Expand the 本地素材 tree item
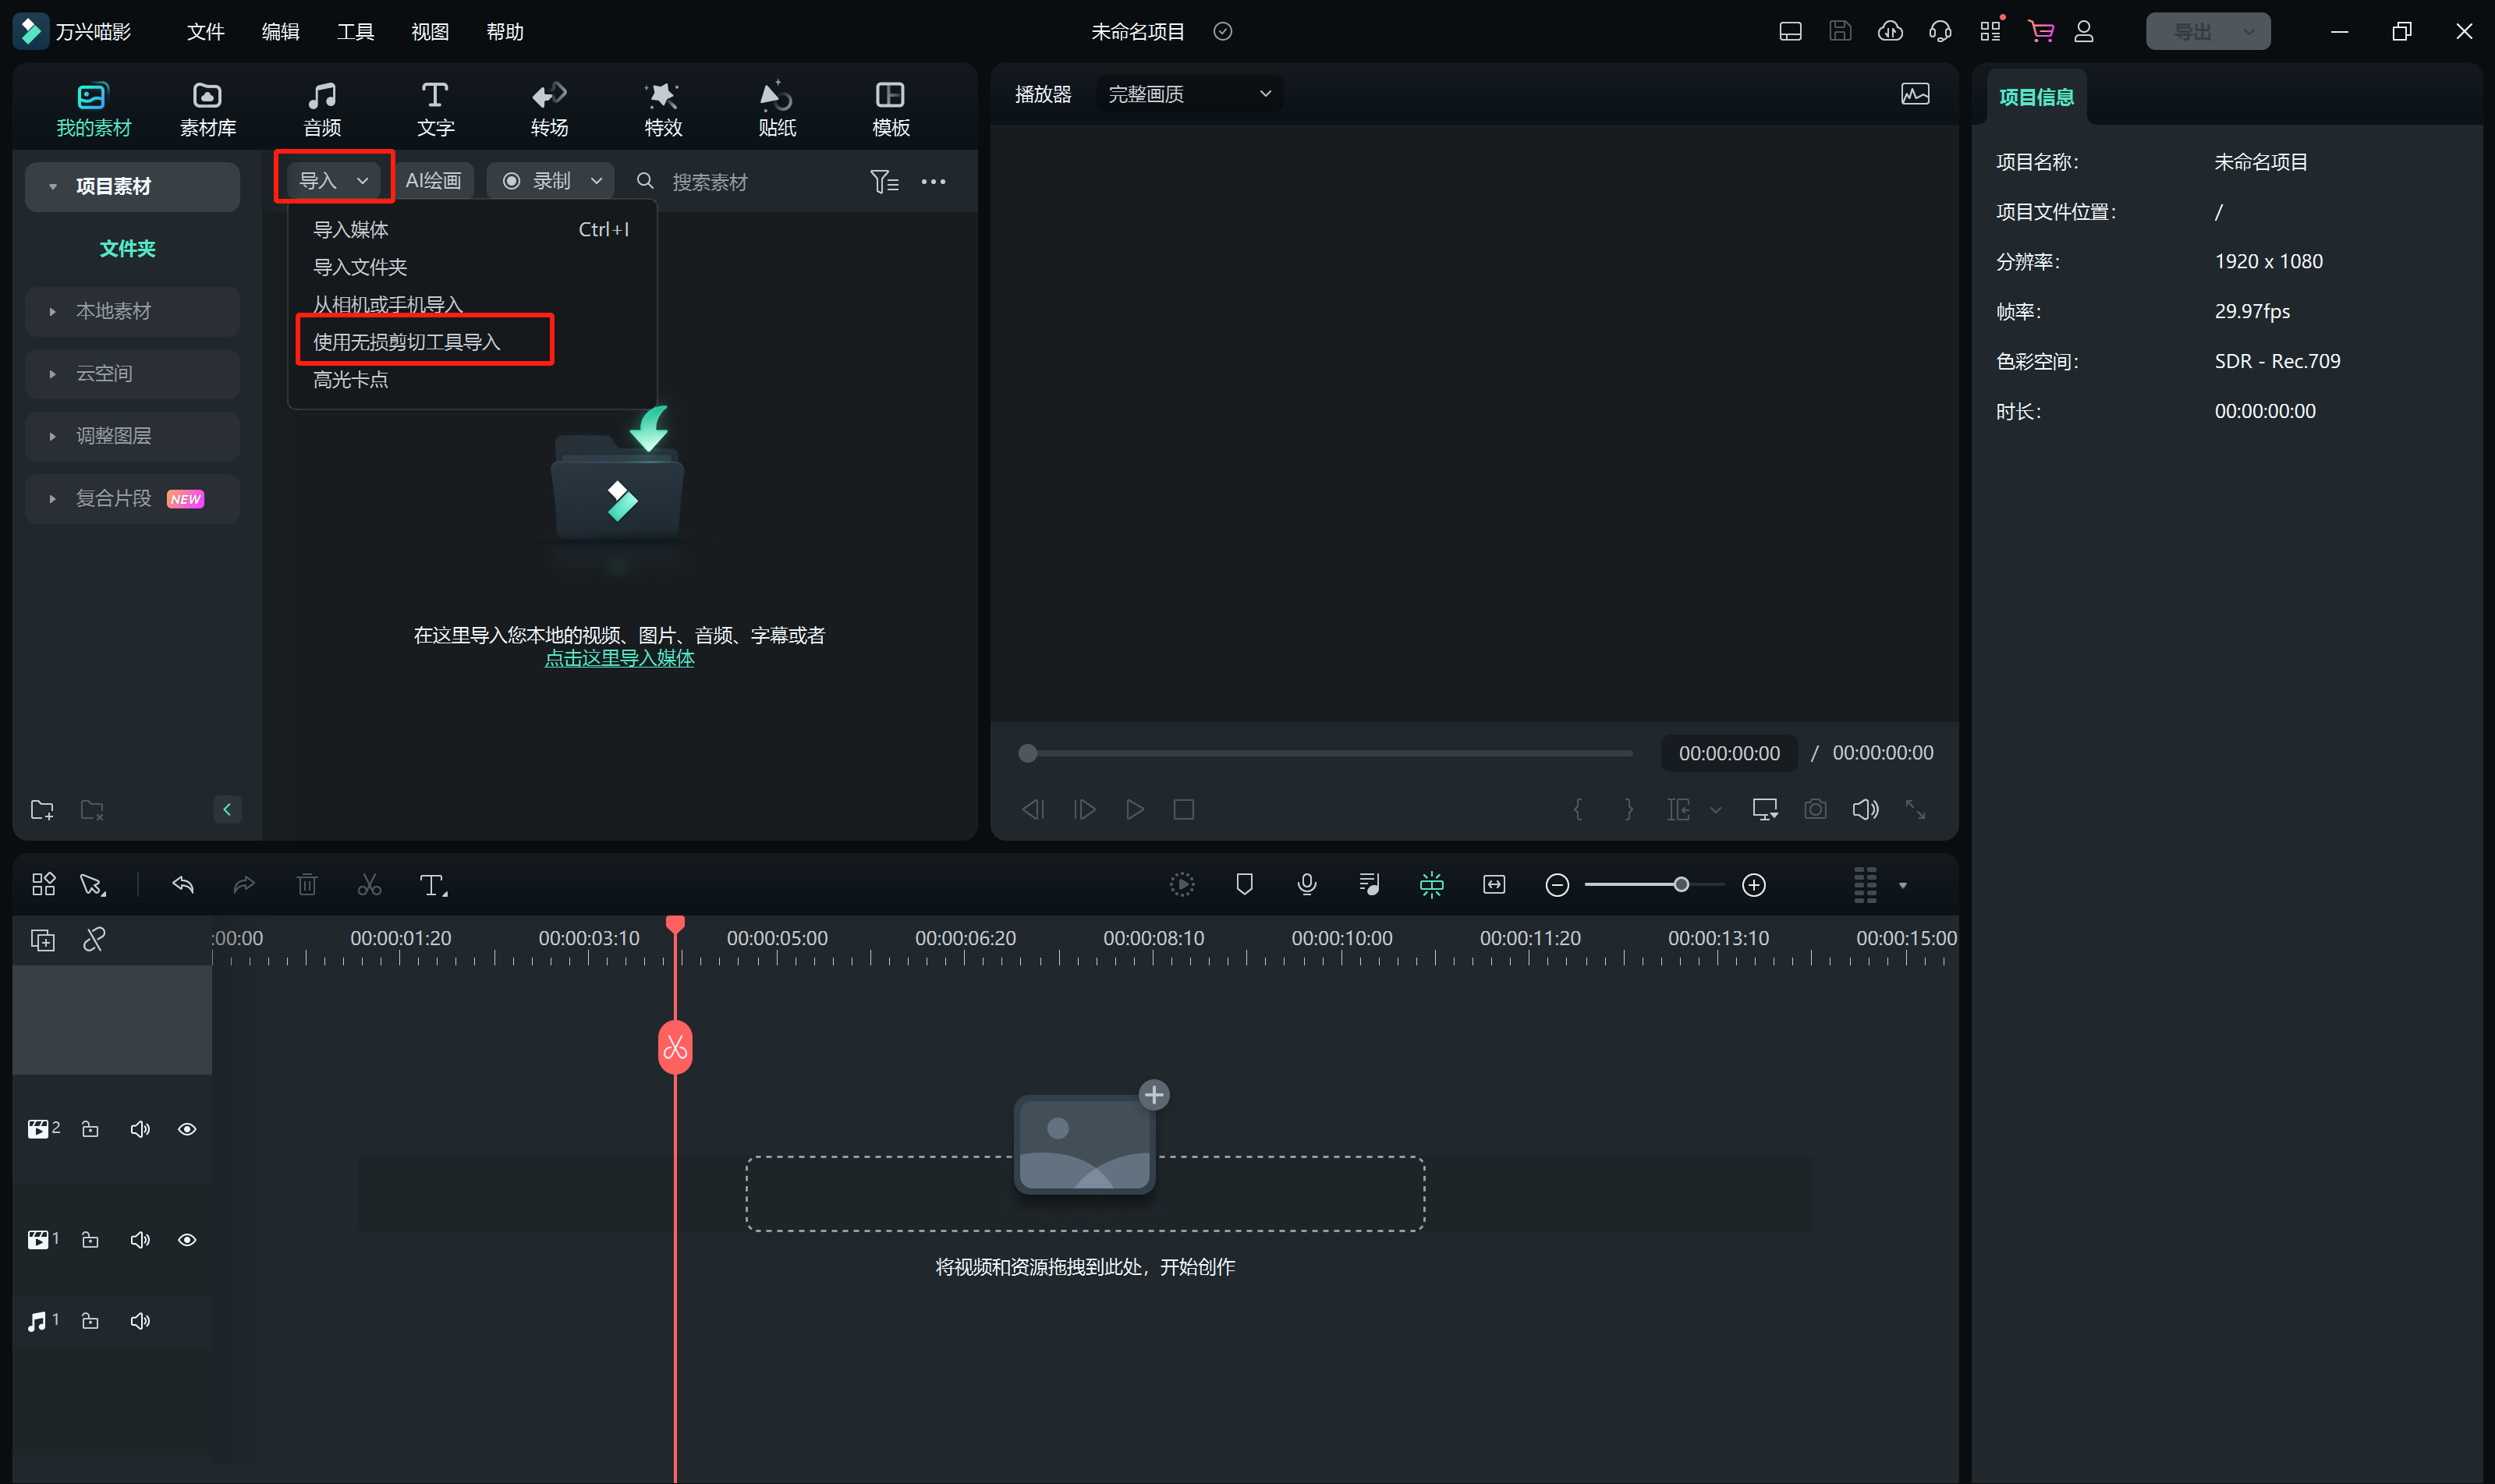The image size is (2495, 1484). [52, 311]
